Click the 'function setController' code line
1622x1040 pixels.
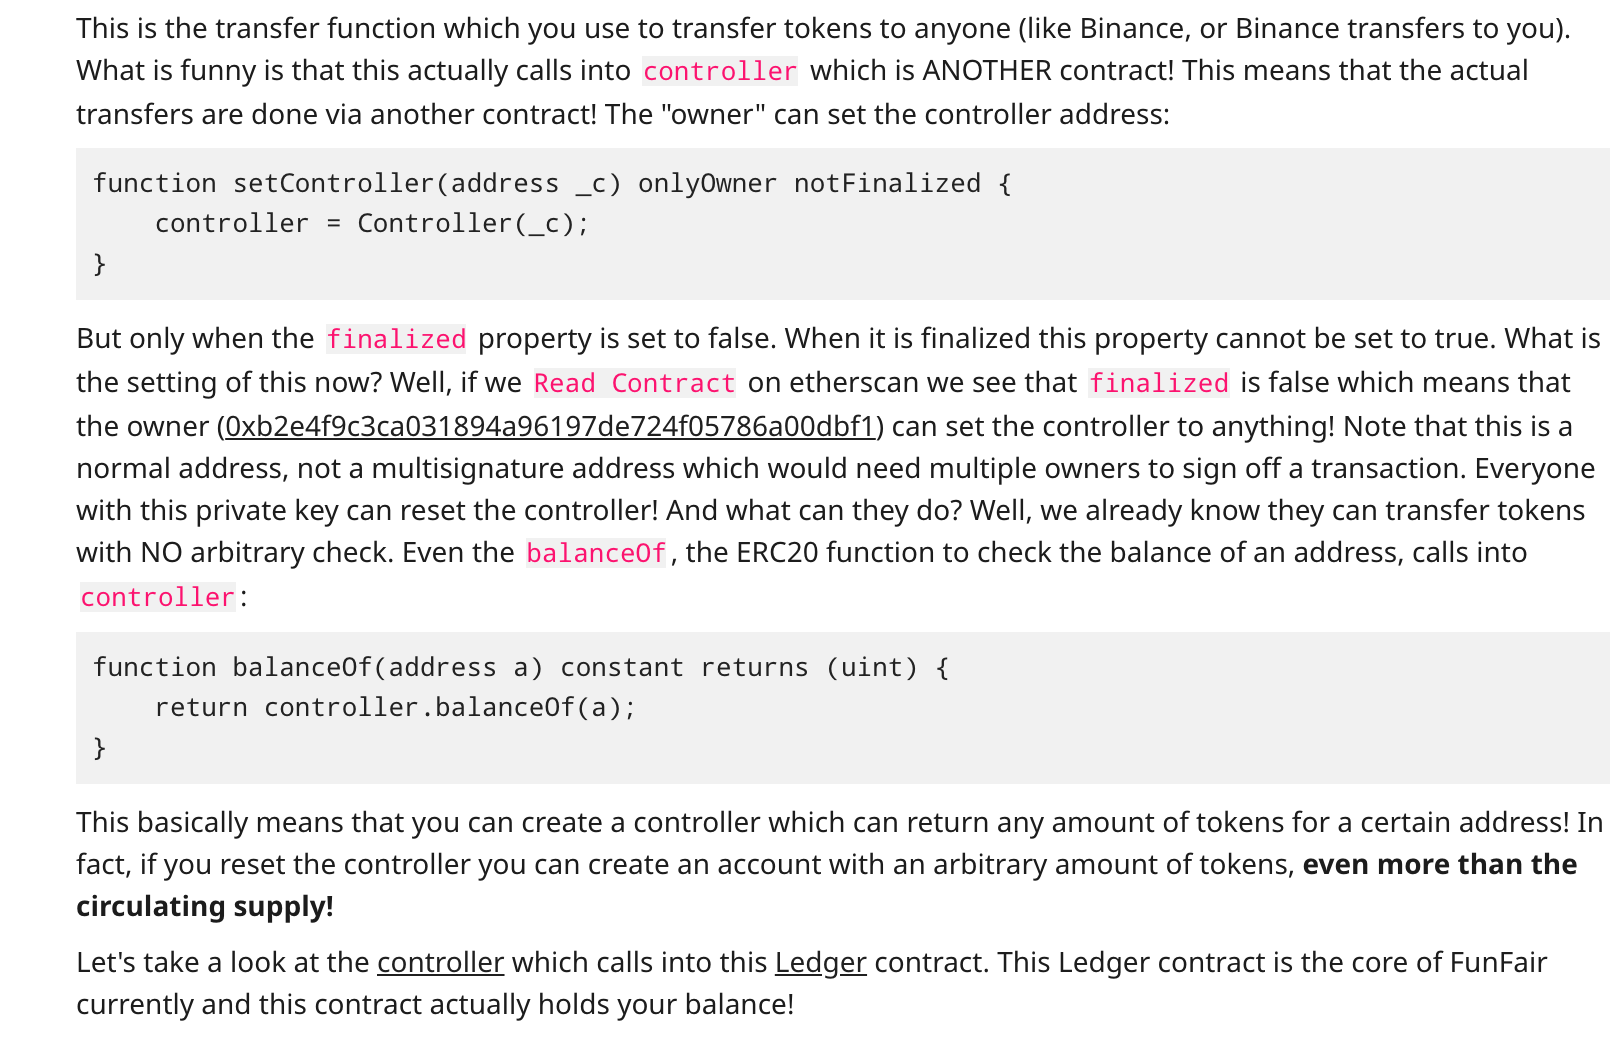point(552,184)
